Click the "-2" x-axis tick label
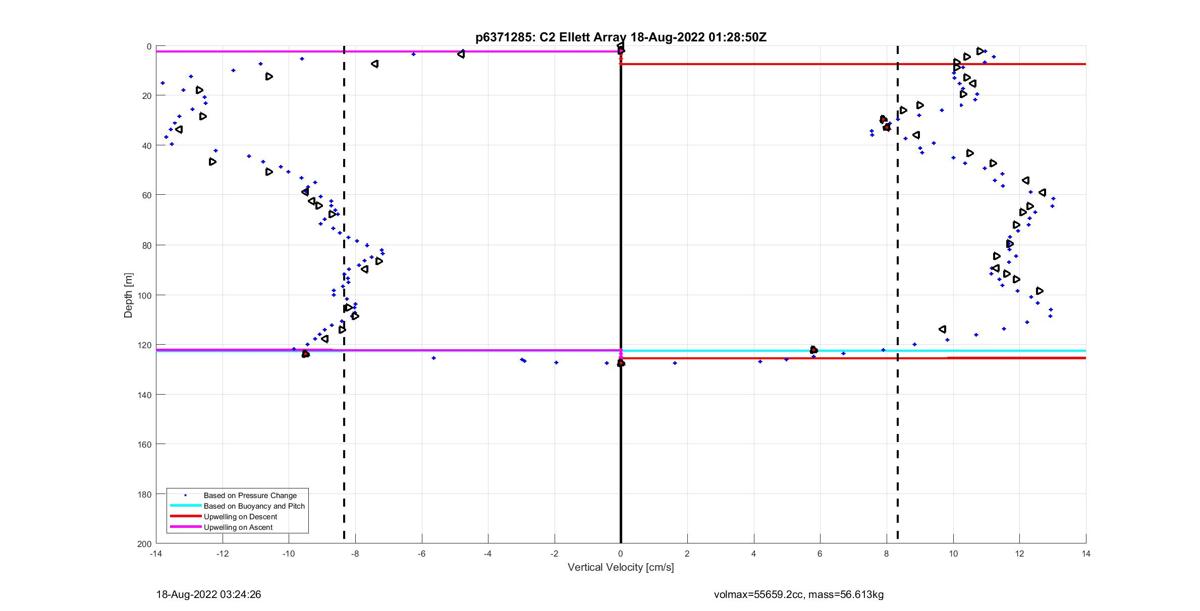This screenshot has width=1200, height=611. [x=555, y=553]
